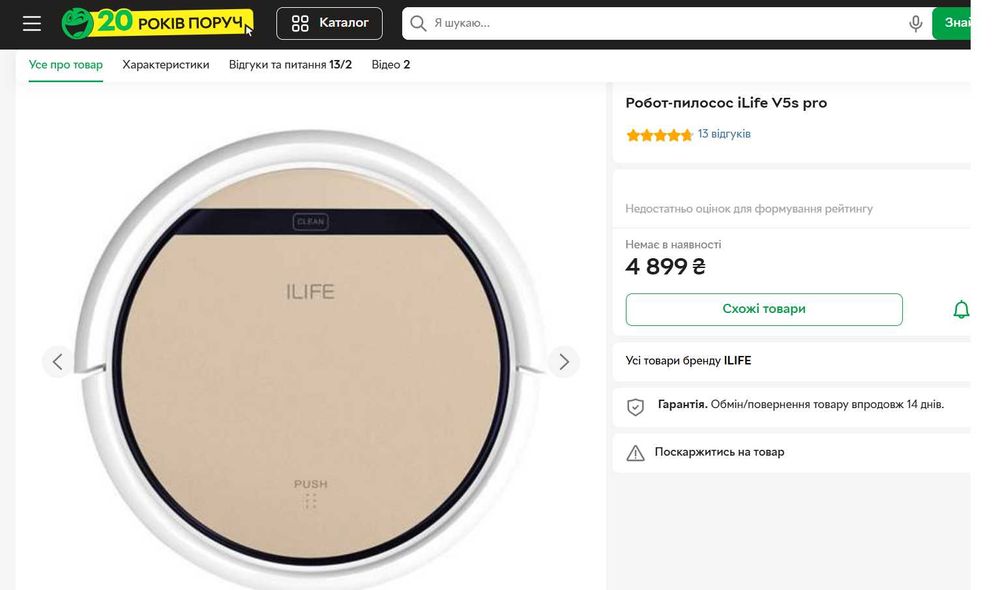The image size is (1000, 590).
Task: Click the warranty shield icon
Action: 635,406
